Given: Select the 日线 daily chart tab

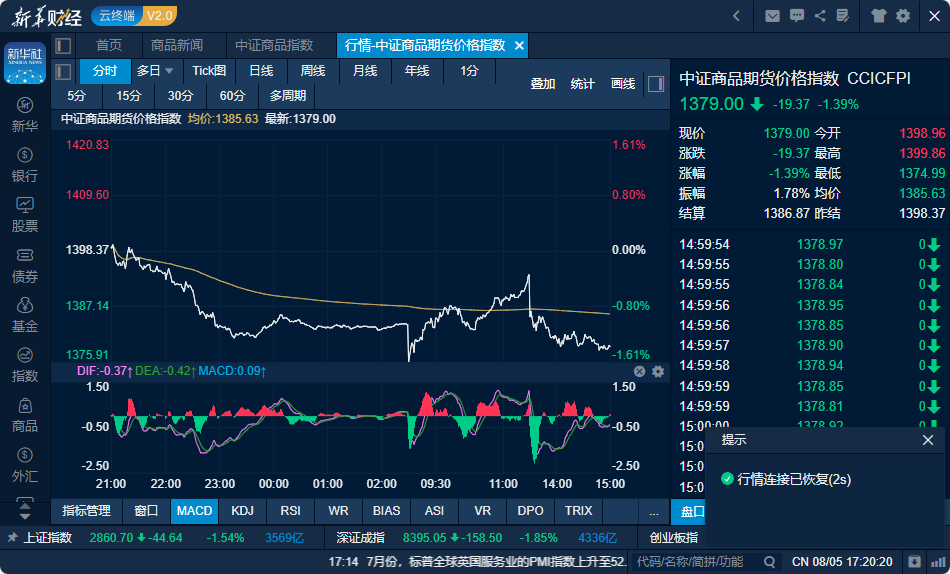Looking at the screenshot, I should click(261, 71).
